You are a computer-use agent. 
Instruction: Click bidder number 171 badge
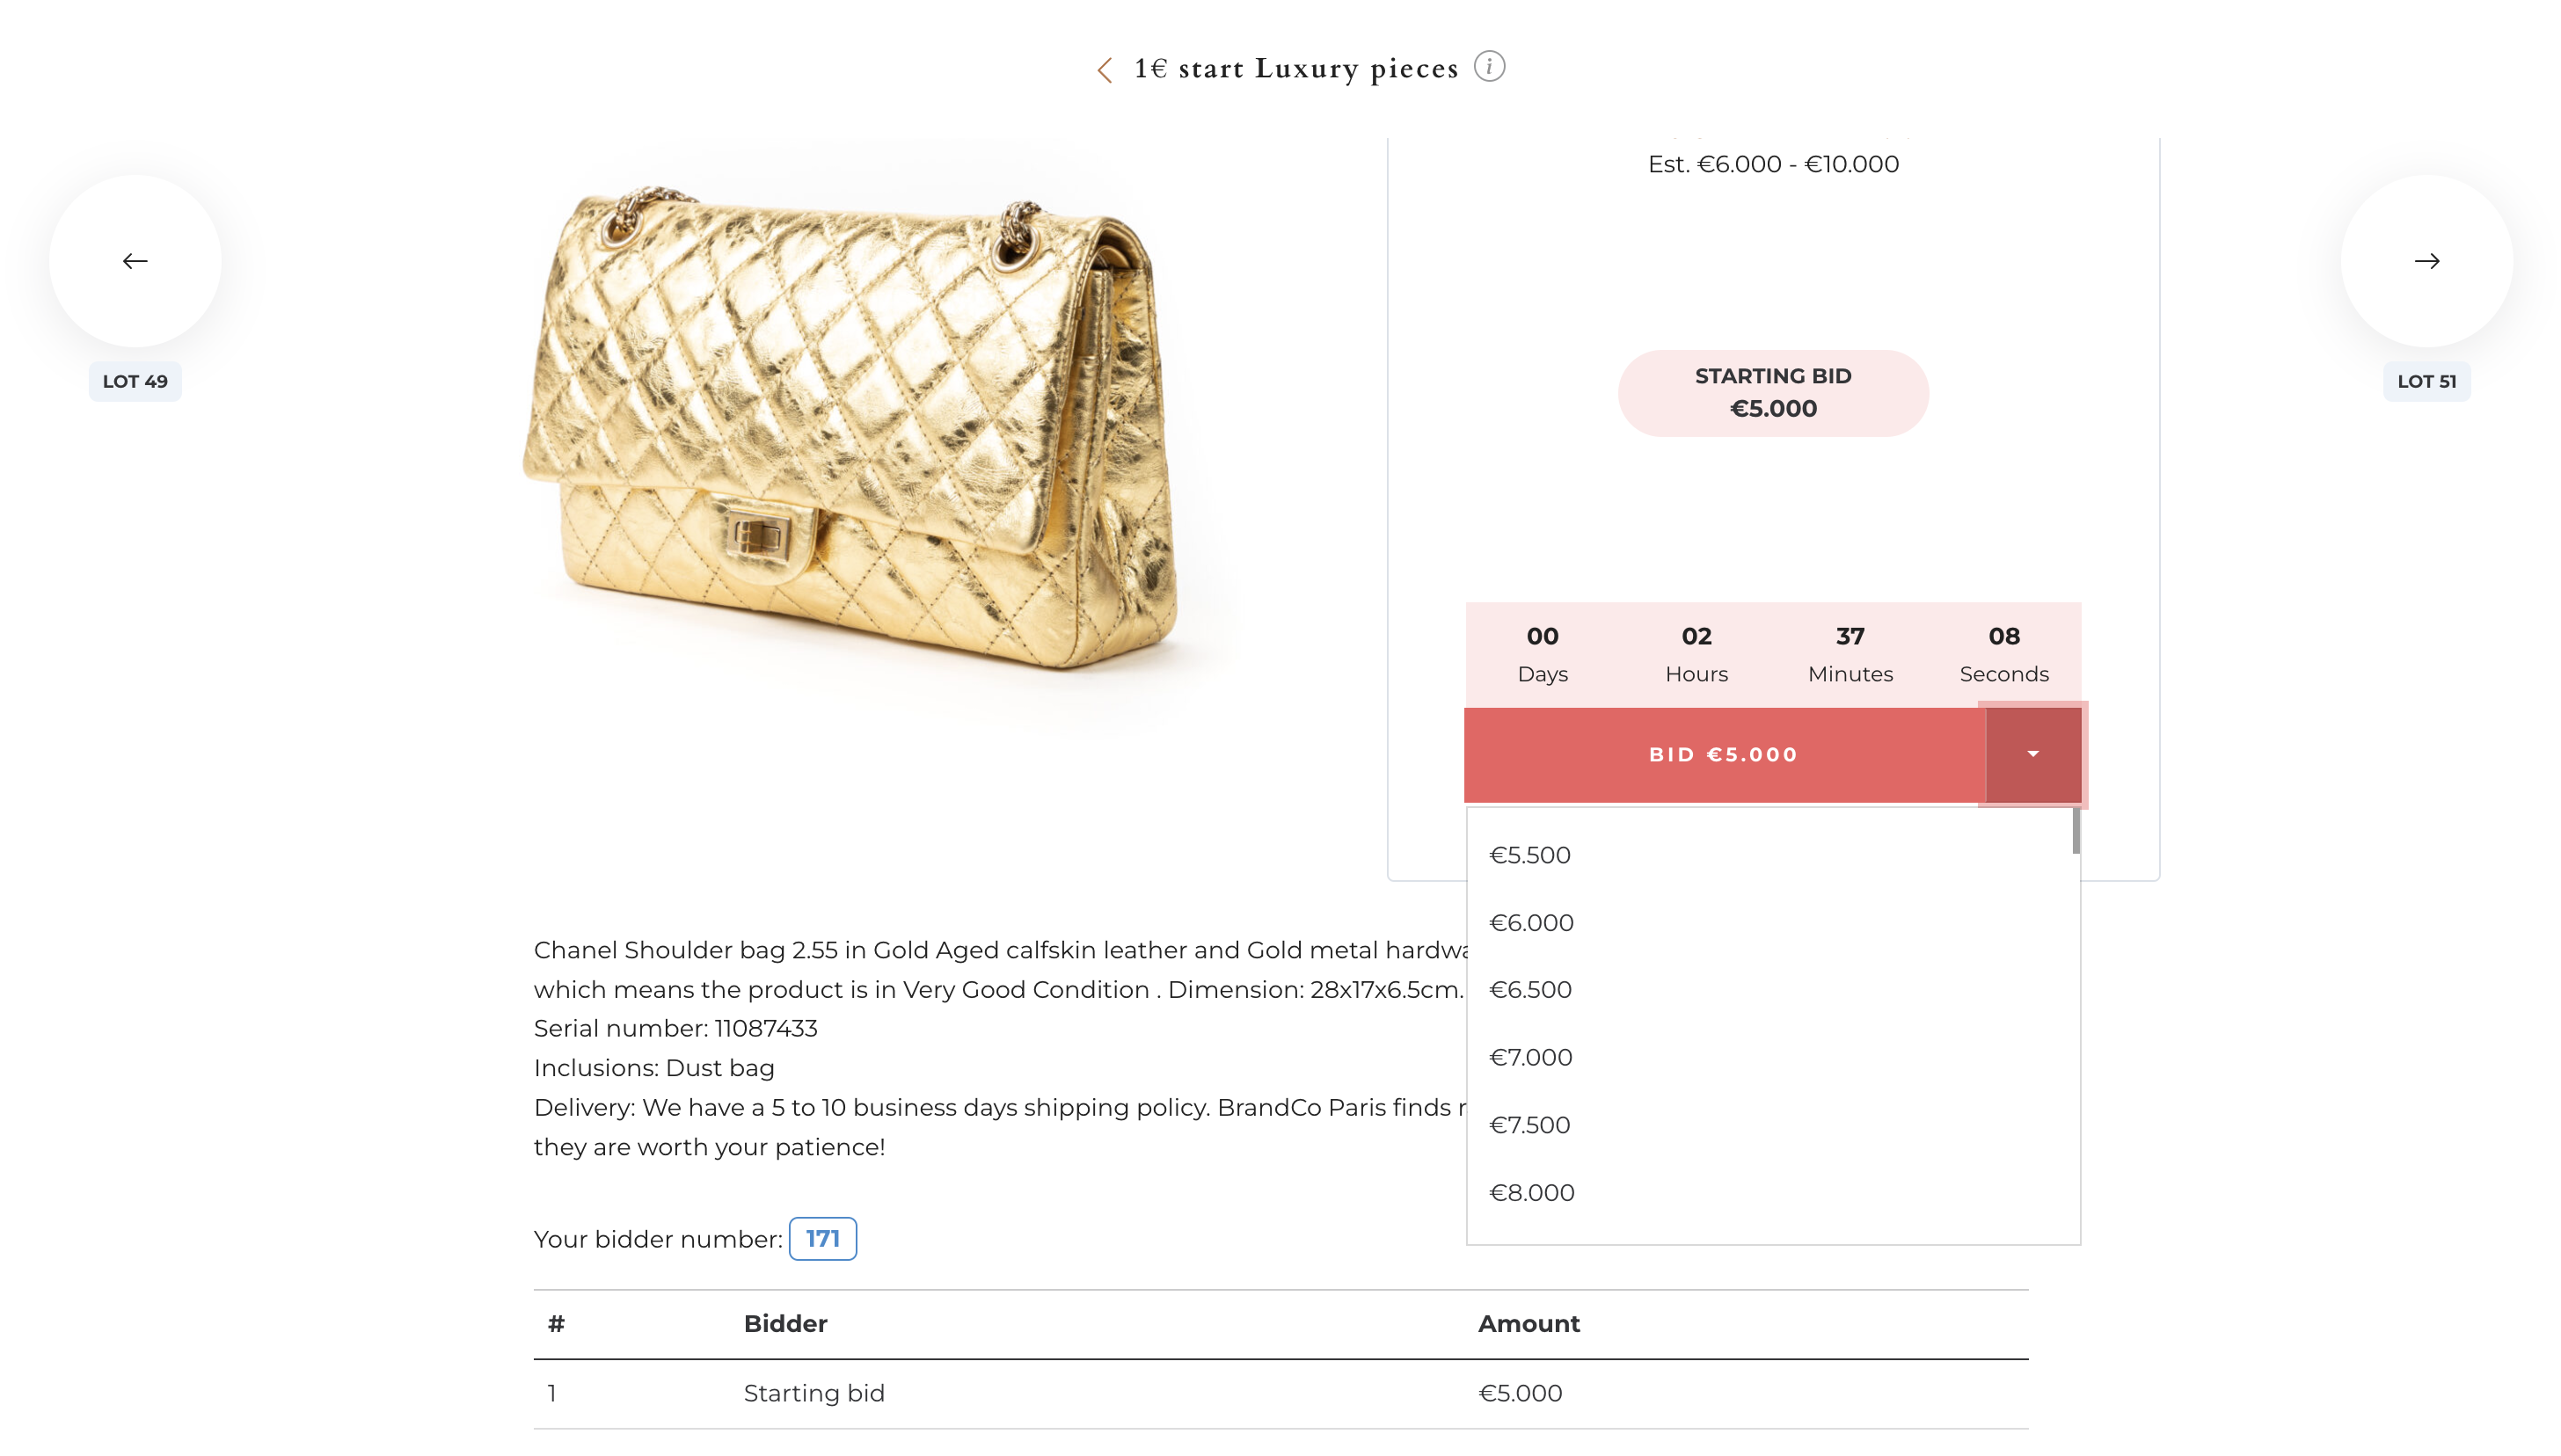pyautogui.click(x=822, y=1238)
